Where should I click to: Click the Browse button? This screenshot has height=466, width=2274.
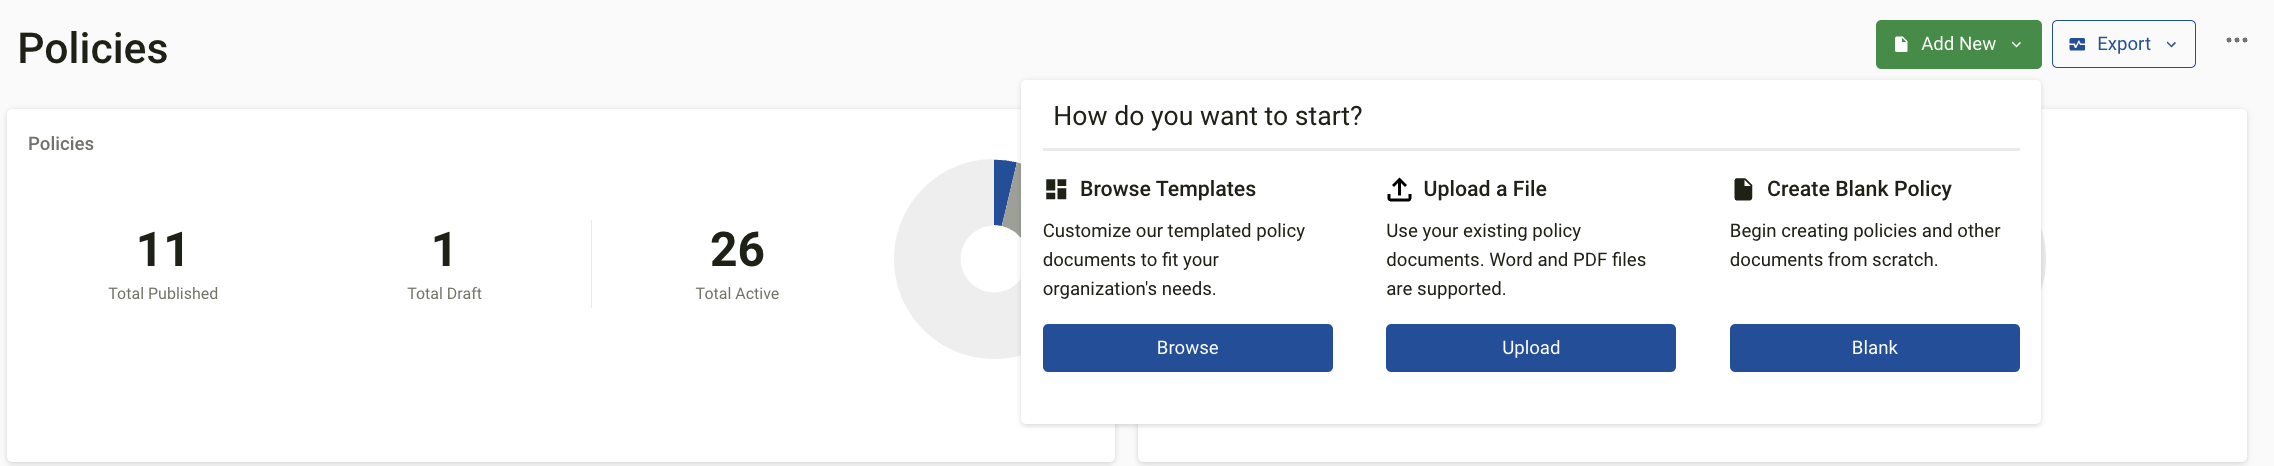click(x=1188, y=348)
